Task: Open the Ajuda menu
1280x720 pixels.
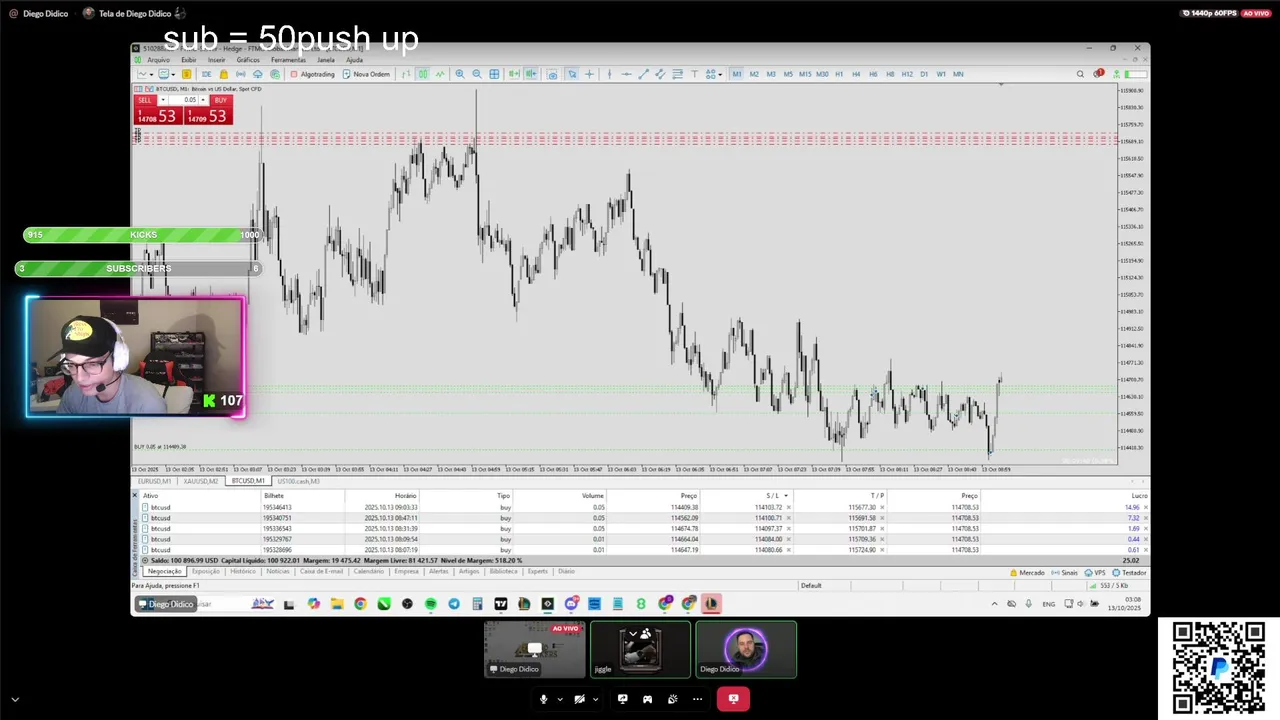Action: (354, 60)
